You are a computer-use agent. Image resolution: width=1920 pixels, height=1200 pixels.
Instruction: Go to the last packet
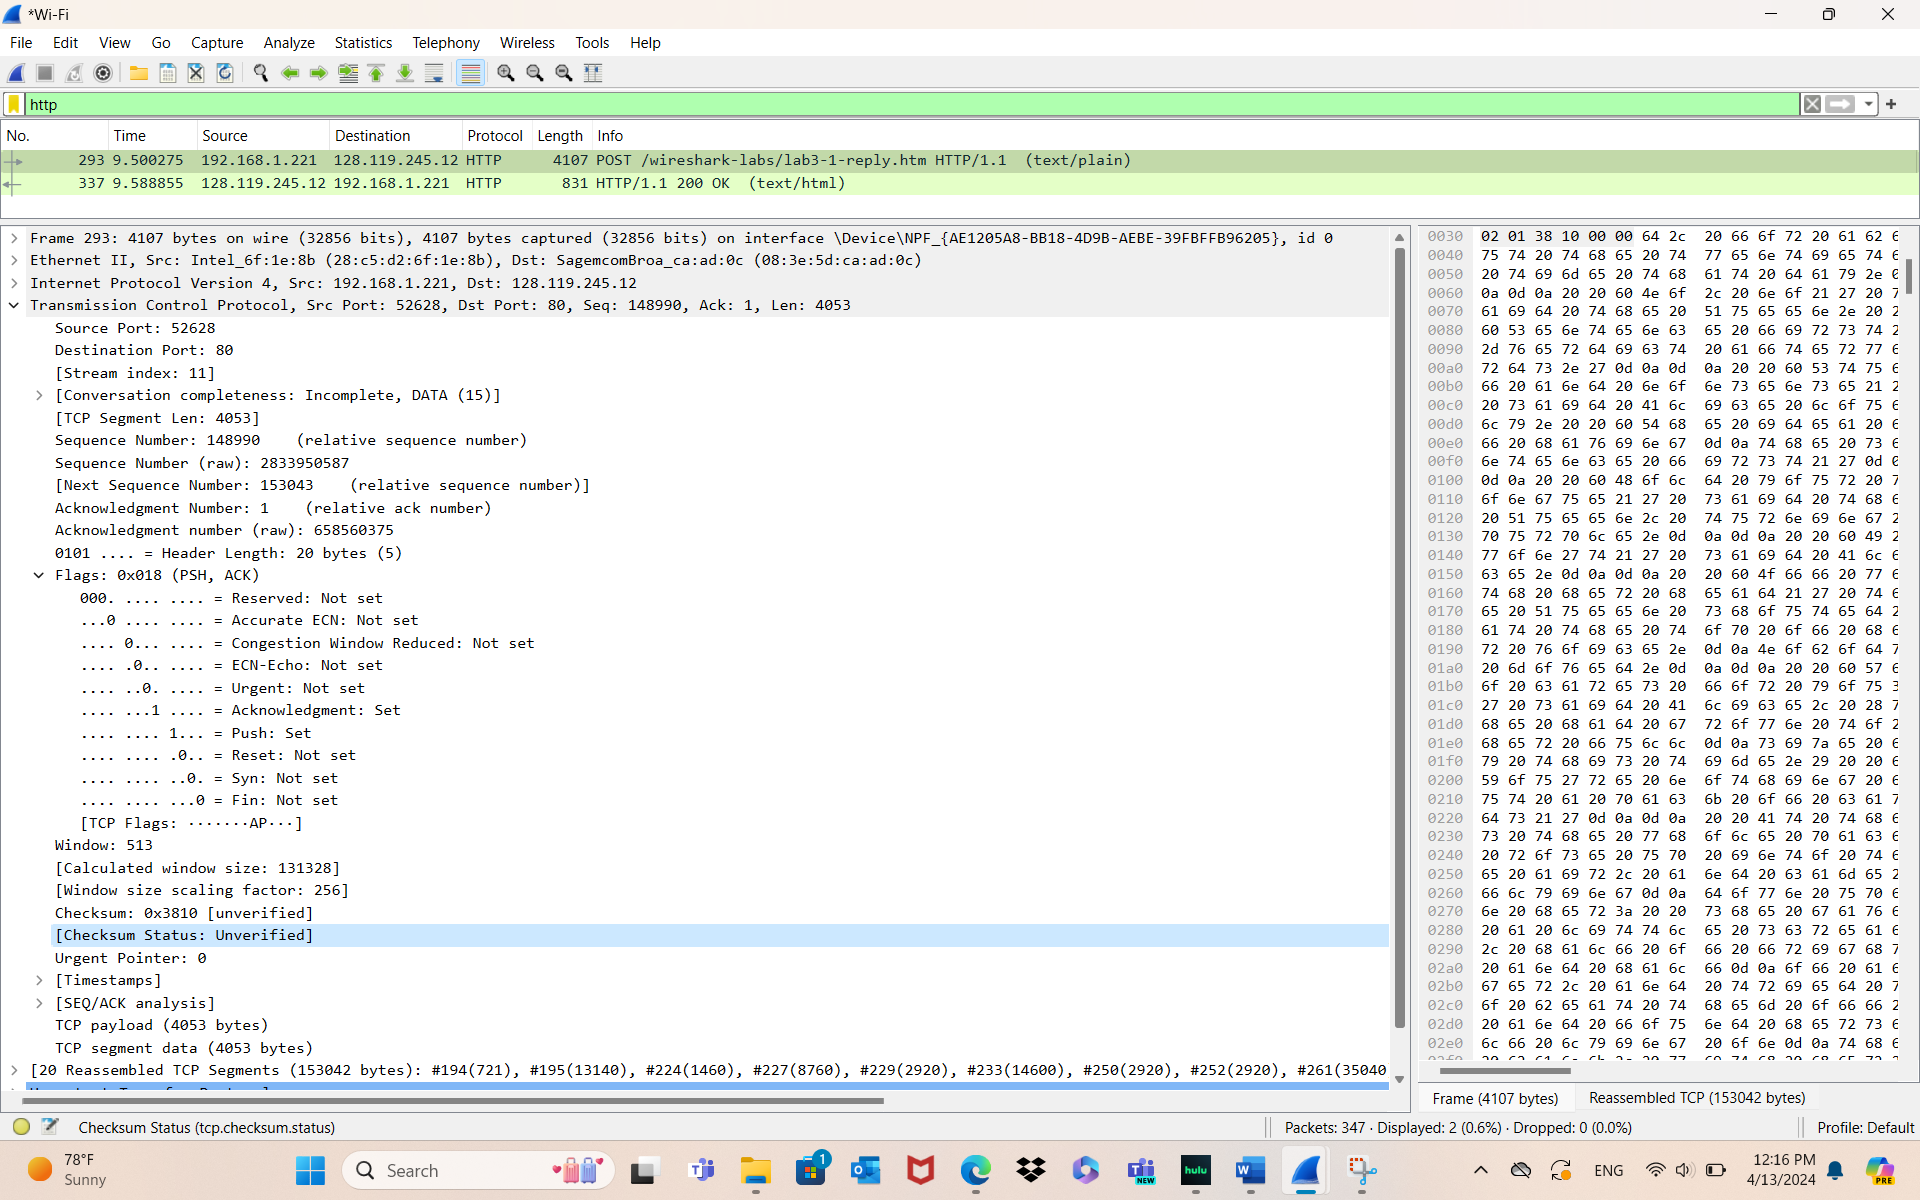[405, 72]
